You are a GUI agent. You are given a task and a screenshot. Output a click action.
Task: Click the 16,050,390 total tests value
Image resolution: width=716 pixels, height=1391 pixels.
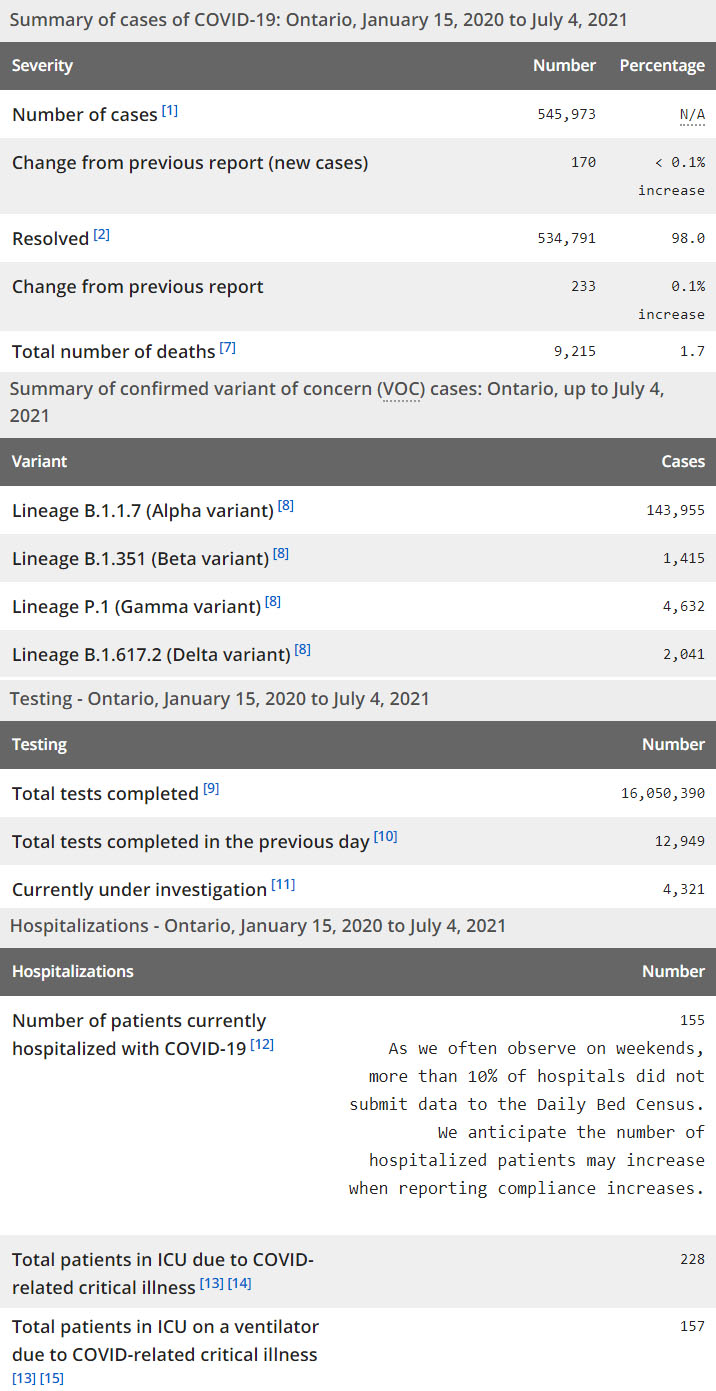click(663, 793)
